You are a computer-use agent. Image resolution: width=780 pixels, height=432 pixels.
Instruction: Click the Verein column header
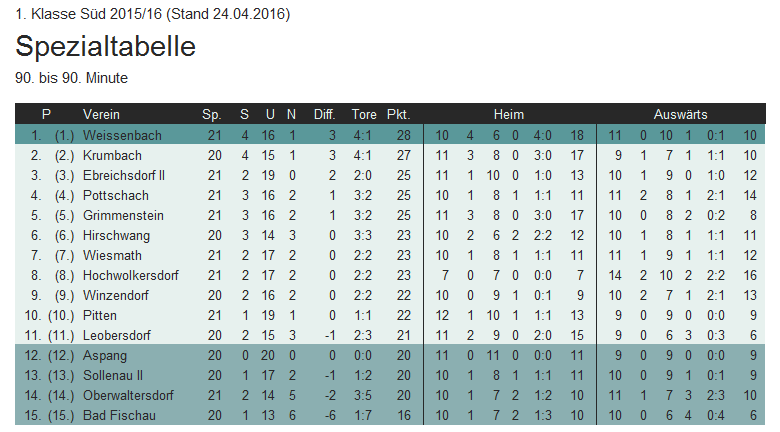coord(101,114)
